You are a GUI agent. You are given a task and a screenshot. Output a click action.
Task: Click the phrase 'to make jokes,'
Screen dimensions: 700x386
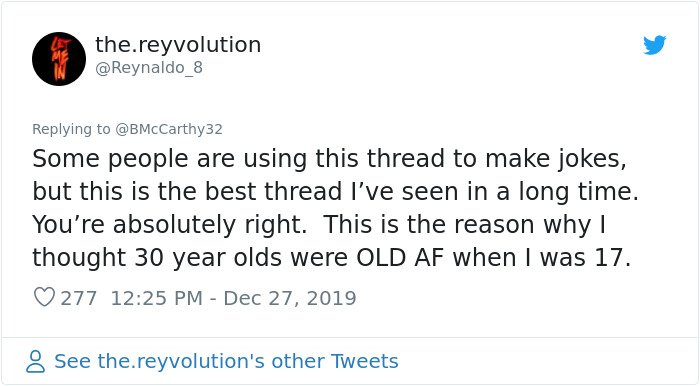540,159
